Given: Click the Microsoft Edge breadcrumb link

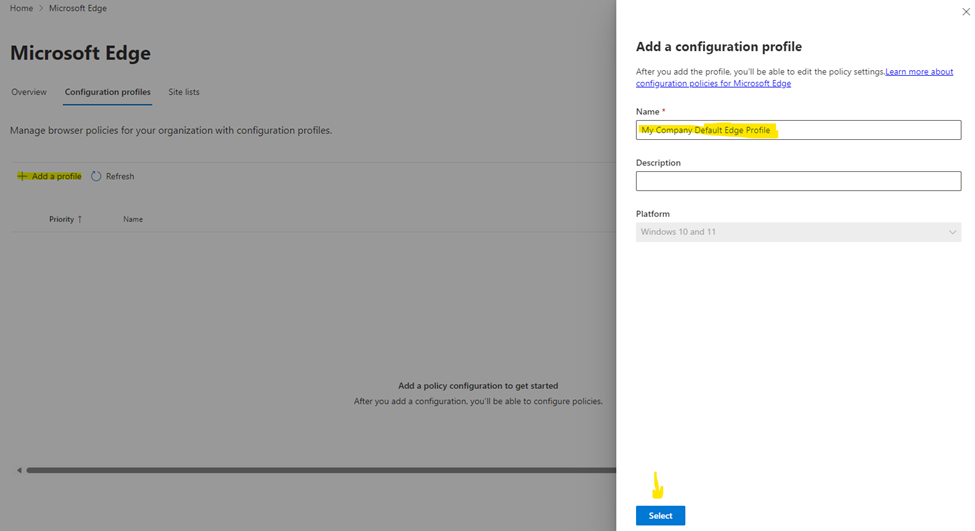Looking at the screenshot, I should [78, 8].
